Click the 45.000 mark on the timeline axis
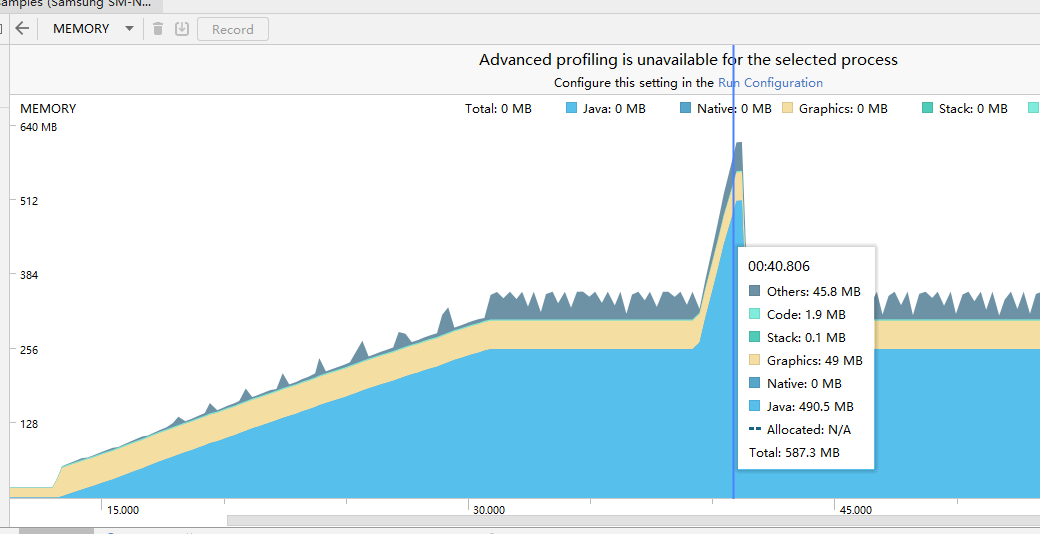 click(x=856, y=510)
